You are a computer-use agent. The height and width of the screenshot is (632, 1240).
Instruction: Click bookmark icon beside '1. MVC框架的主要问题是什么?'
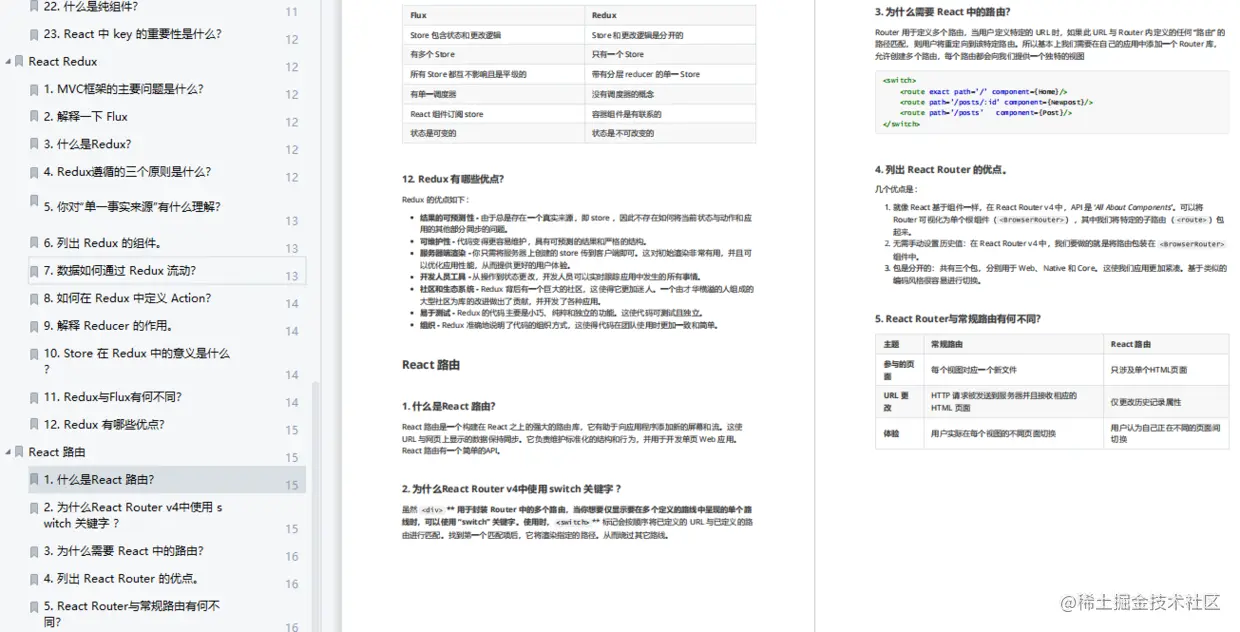point(35,89)
